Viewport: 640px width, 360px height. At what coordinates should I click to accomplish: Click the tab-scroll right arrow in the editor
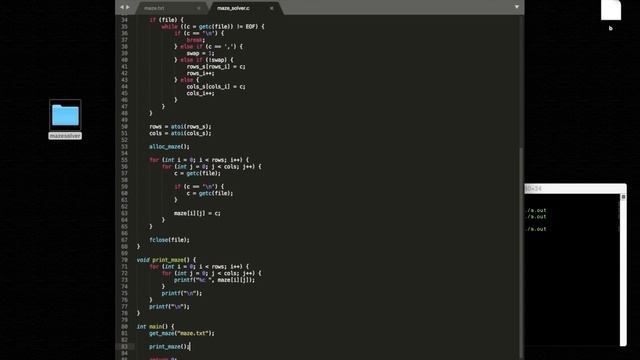coord(128,7)
